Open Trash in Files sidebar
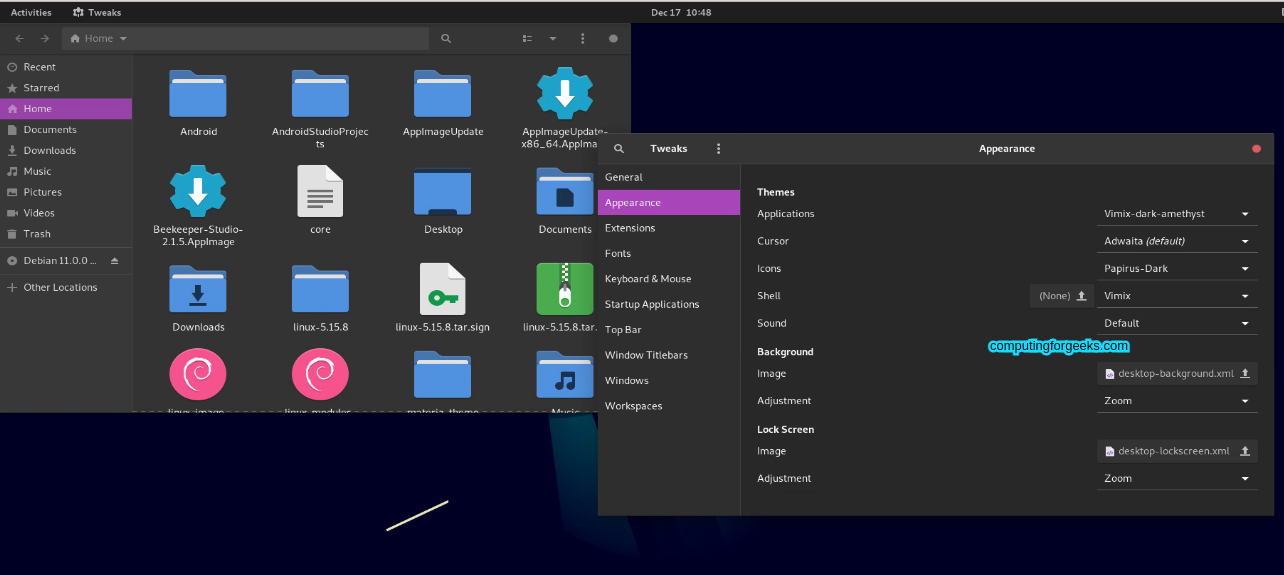This screenshot has width=1284, height=575. (x=66, y=234)
